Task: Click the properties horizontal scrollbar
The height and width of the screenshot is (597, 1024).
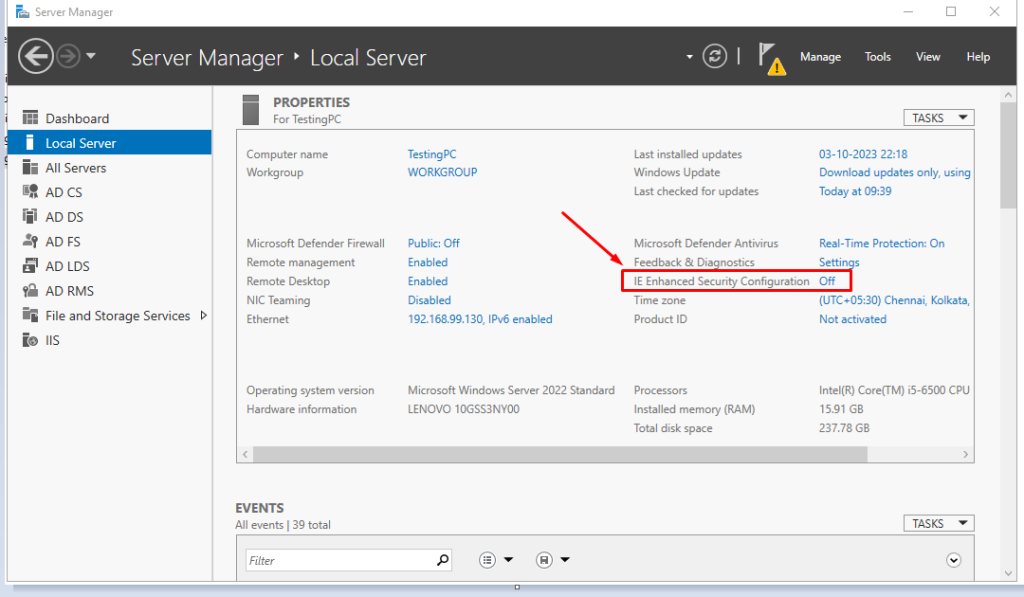Action: (560, 454)
